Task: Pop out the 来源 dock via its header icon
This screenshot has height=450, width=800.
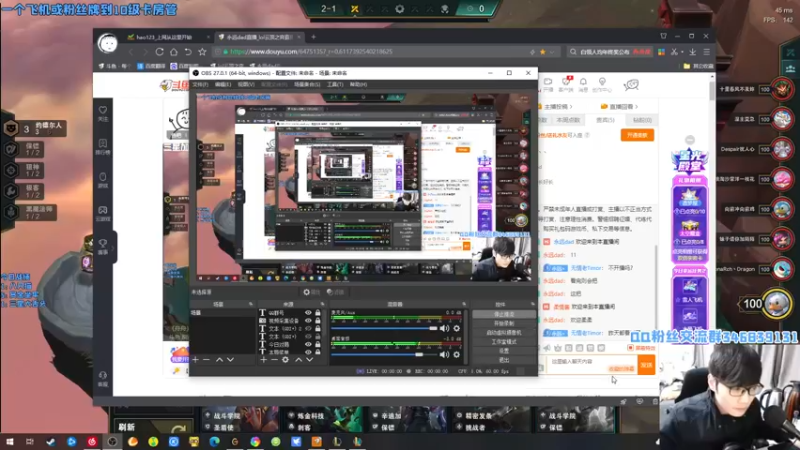Action: click(322, 305)
